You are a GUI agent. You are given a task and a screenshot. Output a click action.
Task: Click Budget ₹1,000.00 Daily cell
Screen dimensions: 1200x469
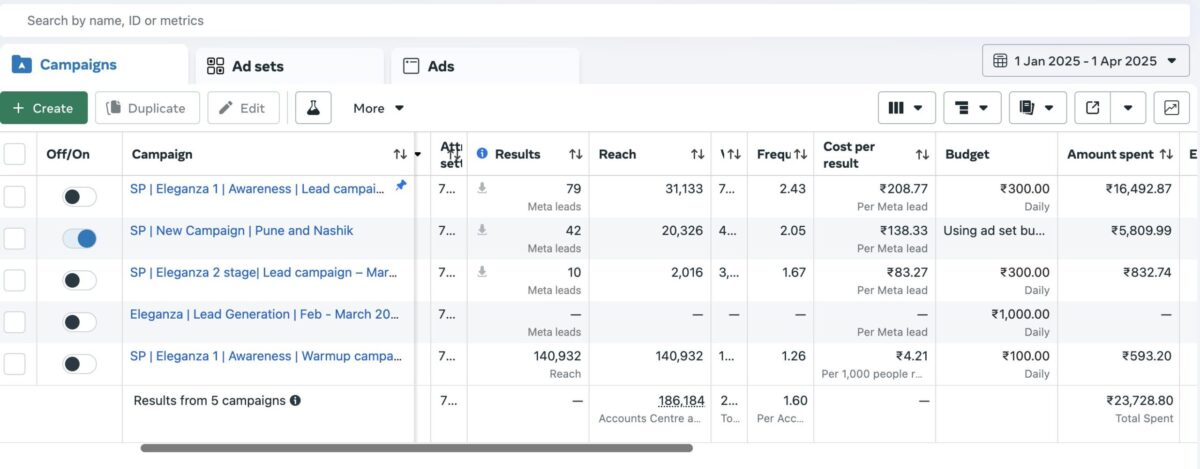click(x=996, y=322)
